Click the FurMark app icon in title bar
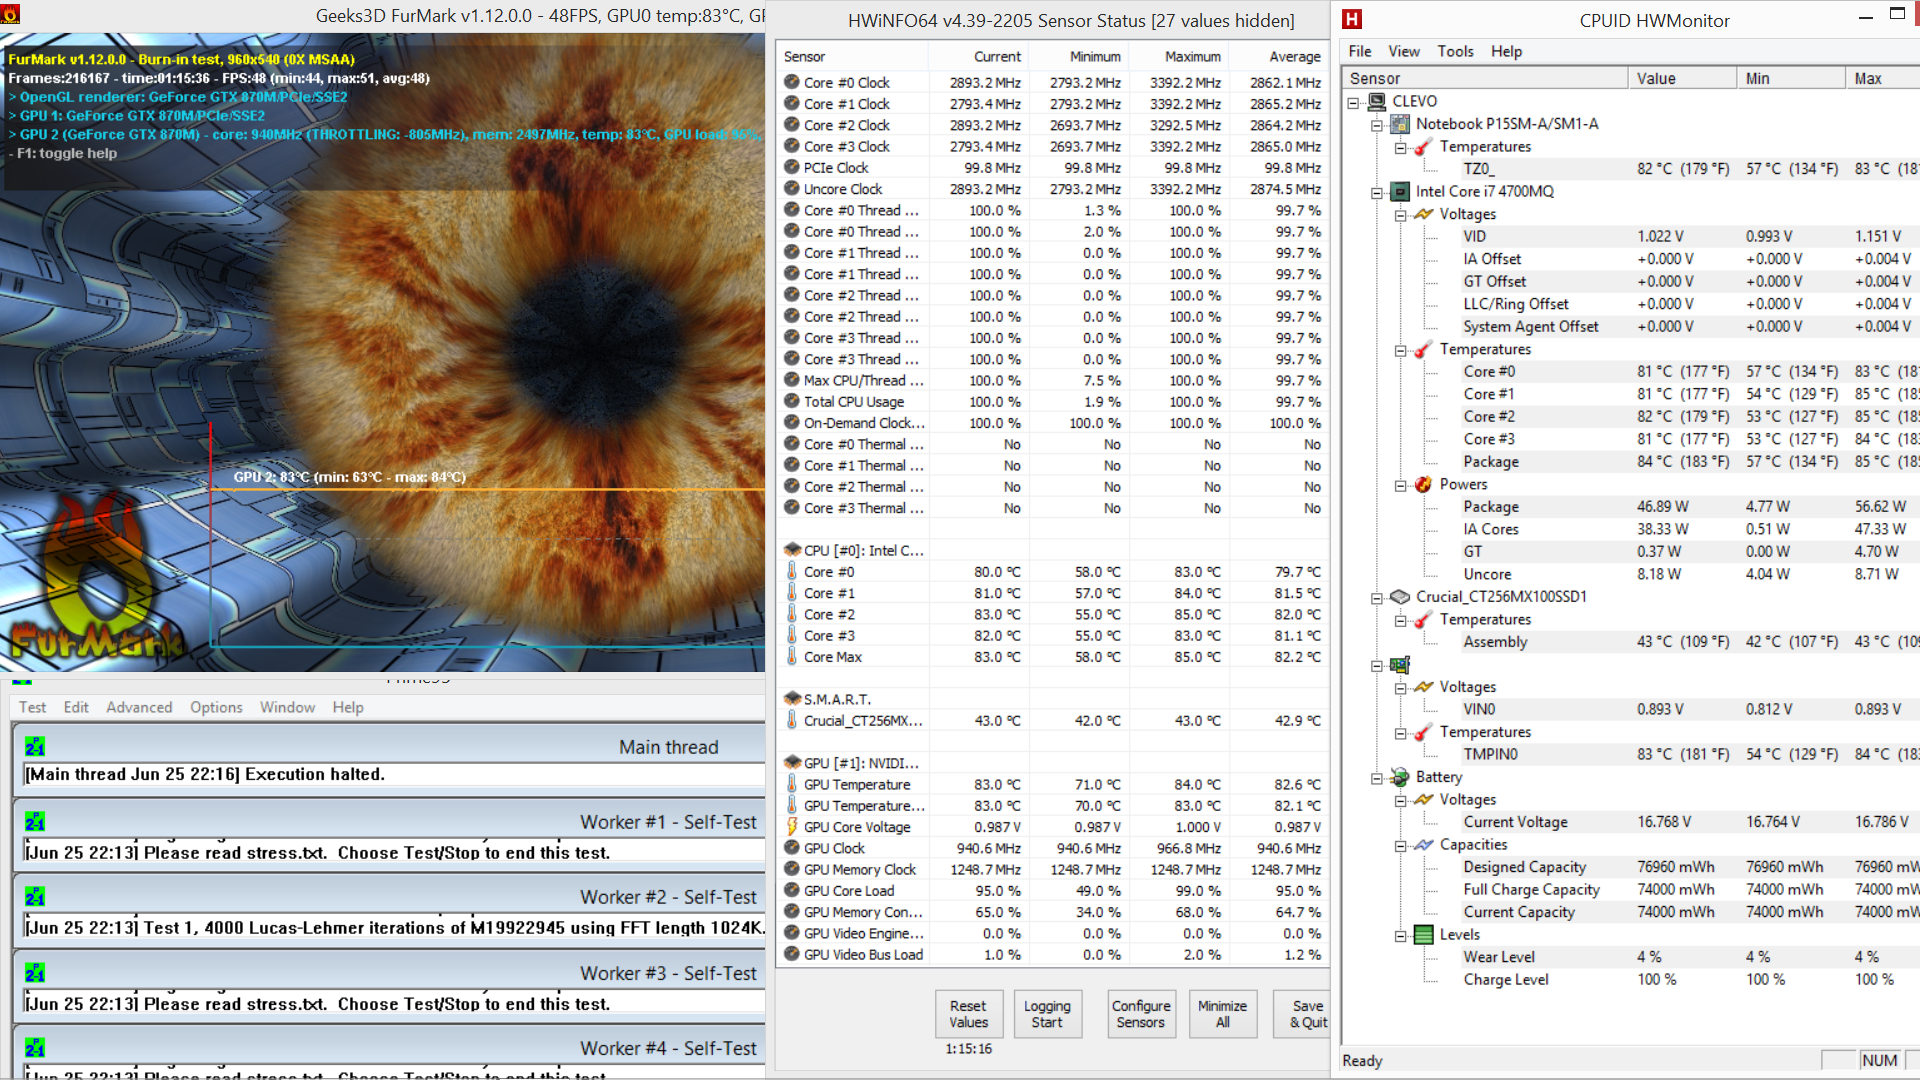1920x1080 pixels. pyautogui.click(x=10, y=15)
